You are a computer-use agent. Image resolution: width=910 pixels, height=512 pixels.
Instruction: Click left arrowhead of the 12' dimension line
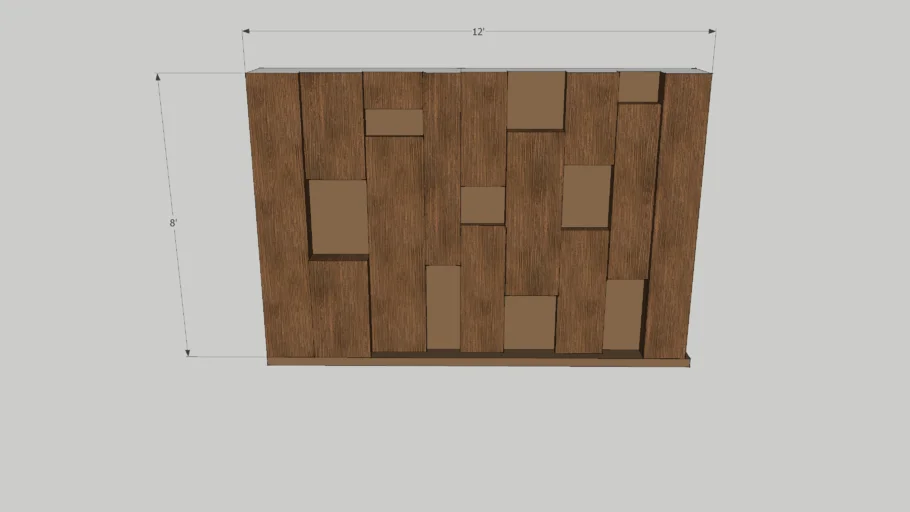click(x=246, y=32)
